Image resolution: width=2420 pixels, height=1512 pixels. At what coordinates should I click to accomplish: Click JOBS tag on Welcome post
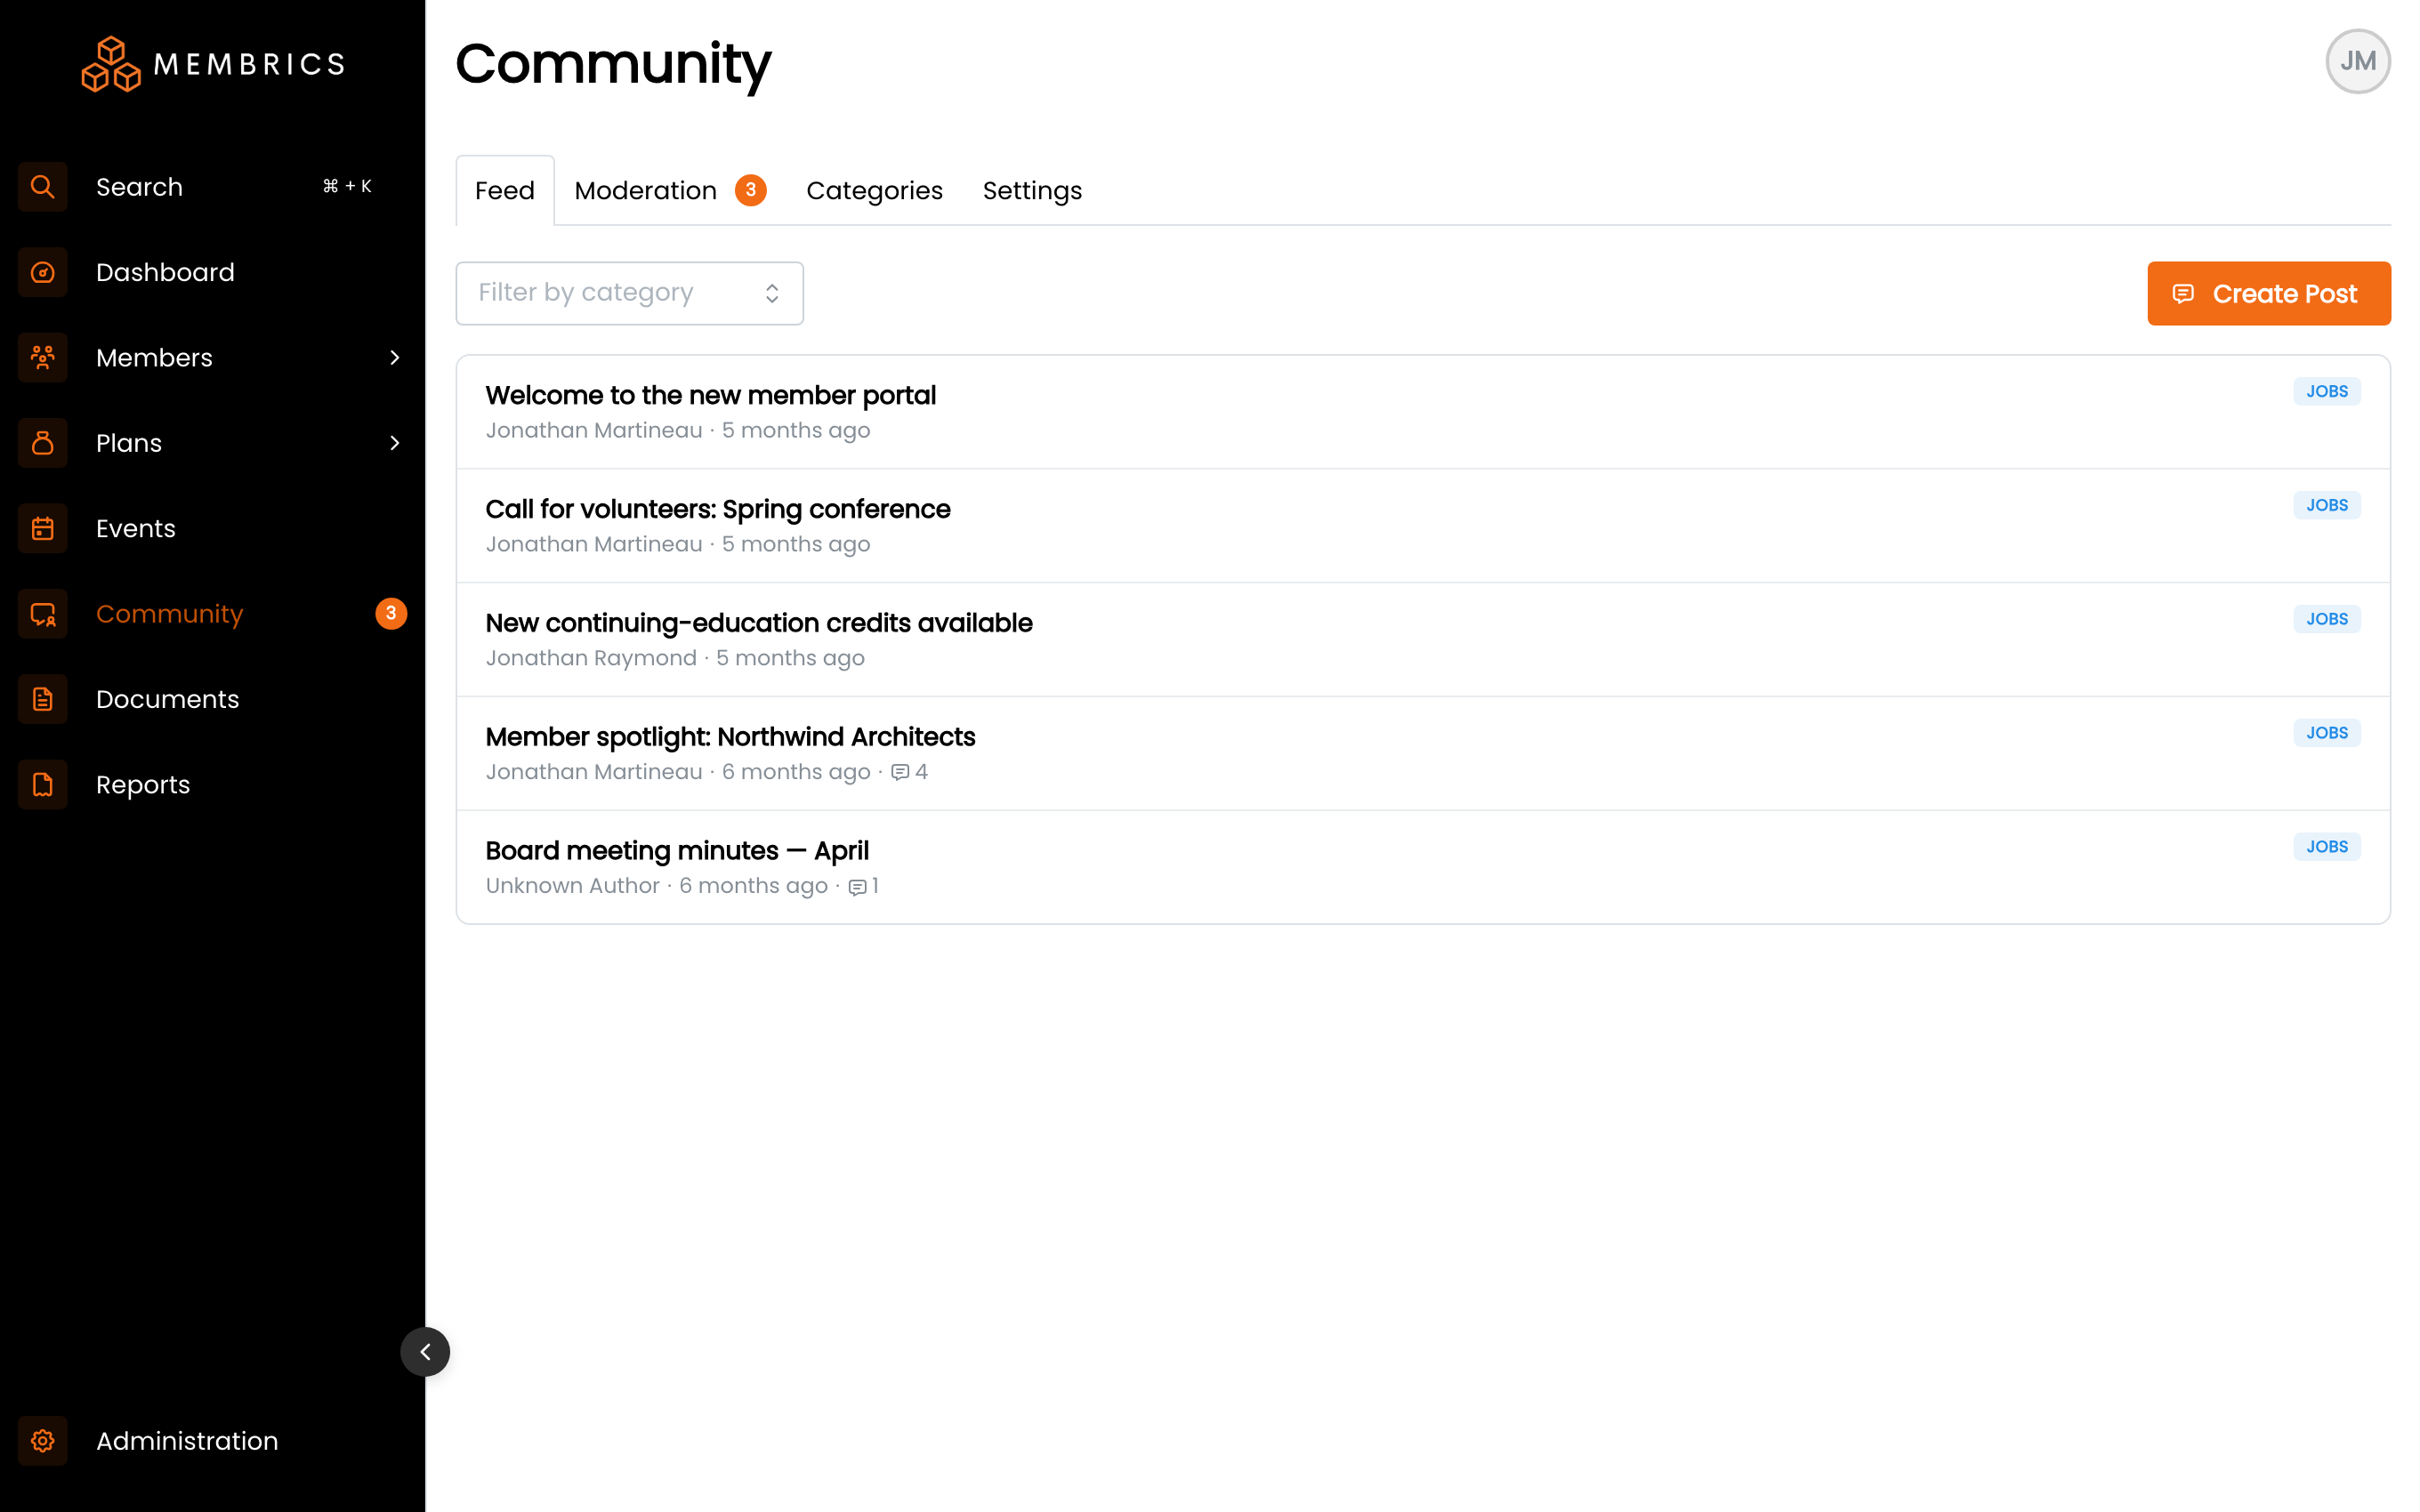[2326, 391]
